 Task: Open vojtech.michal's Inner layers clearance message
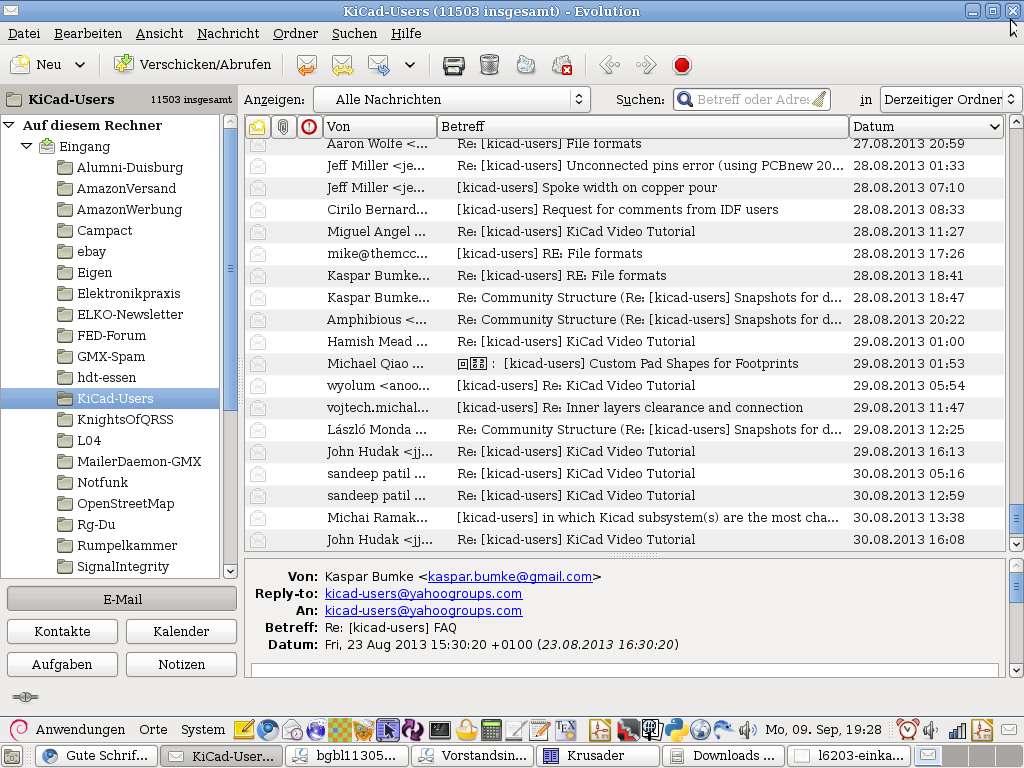(625, 408)
